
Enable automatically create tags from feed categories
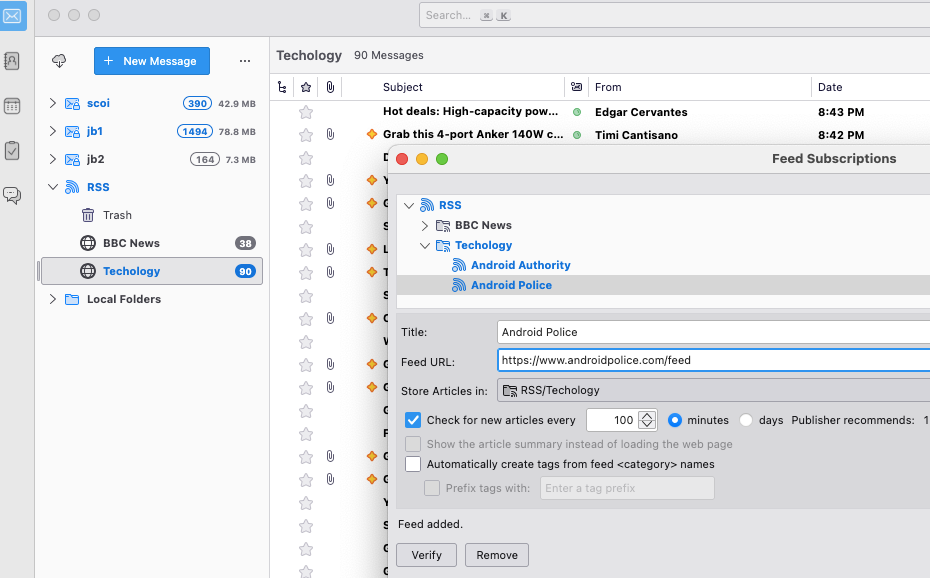coord(413,464)
